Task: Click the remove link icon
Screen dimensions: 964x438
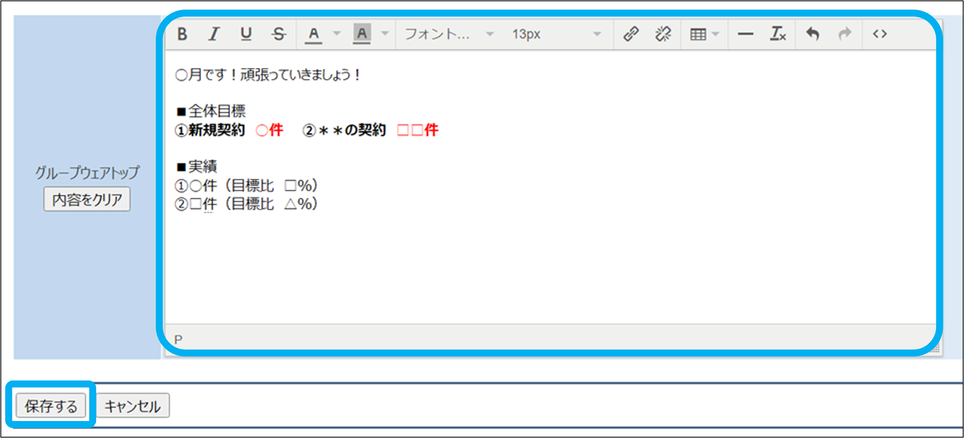Action: pos(662,34)
